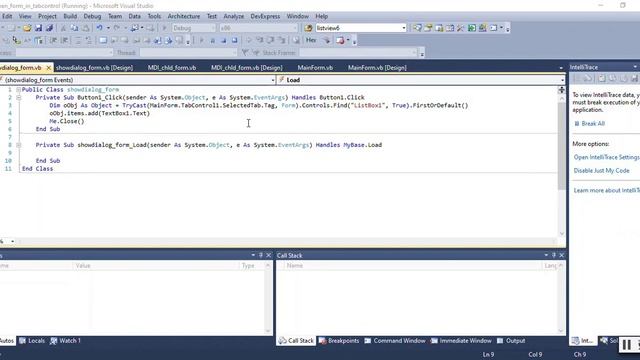Cut the selection with the scissors icon
Screen dimensions: 640x360
(x=63, y=28)
